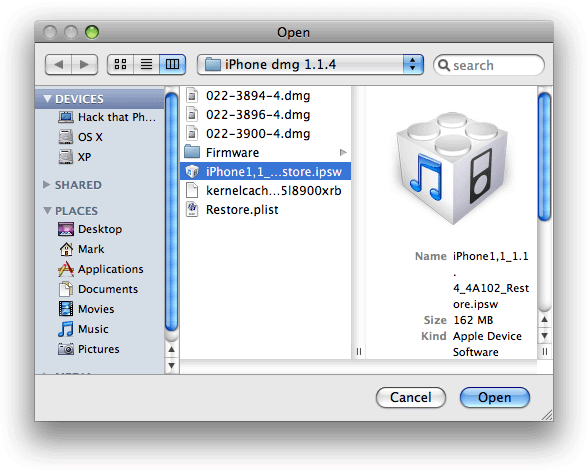Open the Firmware folder icon
This screenshot has height=473, width=586.
(x=192, y=152)
